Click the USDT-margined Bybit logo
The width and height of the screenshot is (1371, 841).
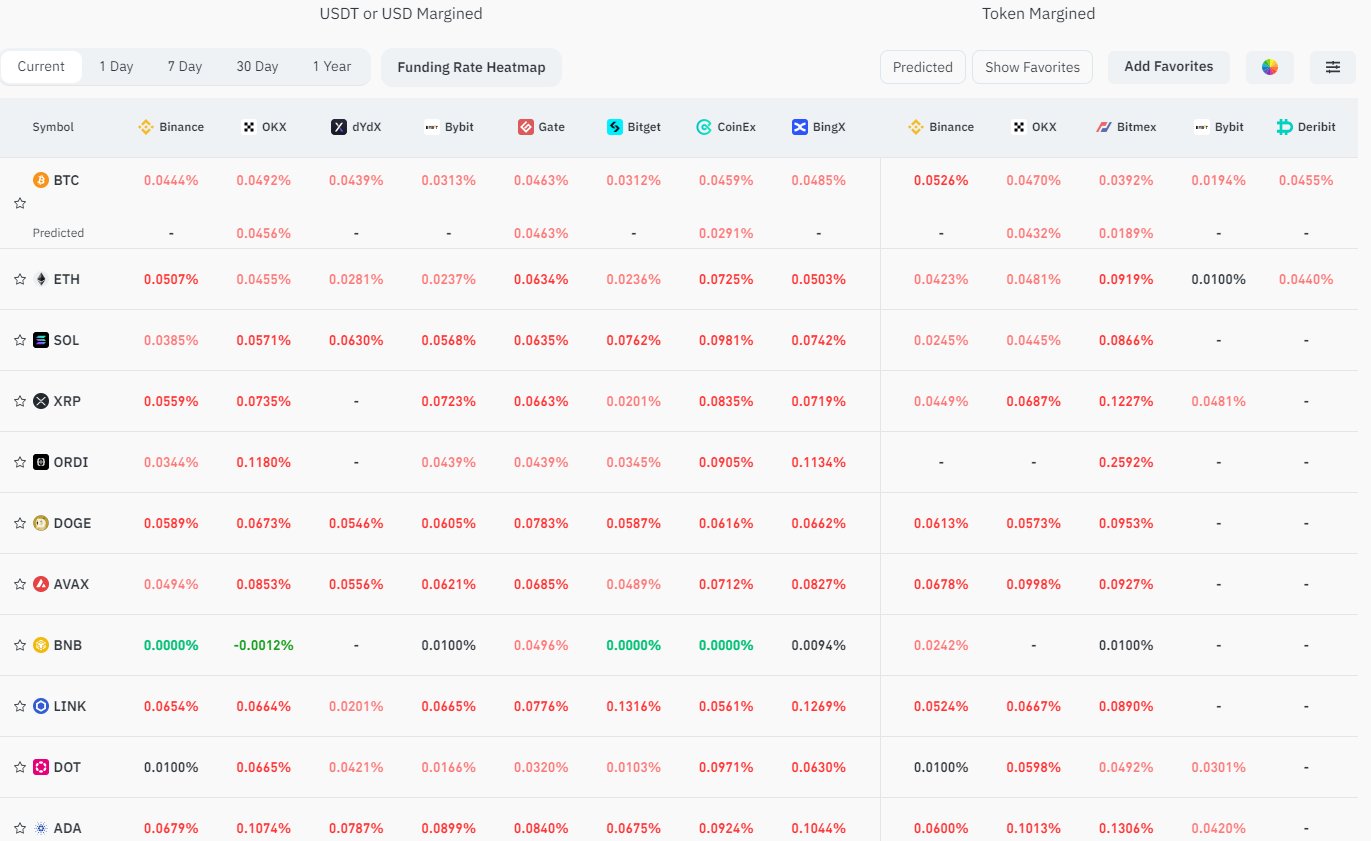432,127
